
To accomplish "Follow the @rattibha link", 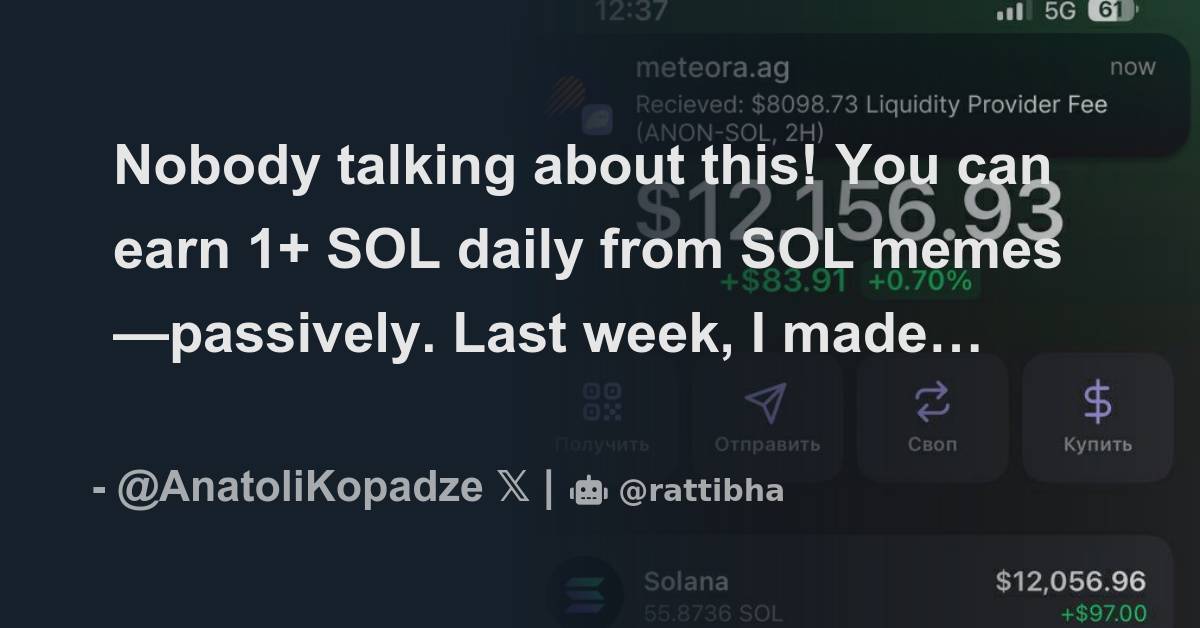I will point(700,489).
